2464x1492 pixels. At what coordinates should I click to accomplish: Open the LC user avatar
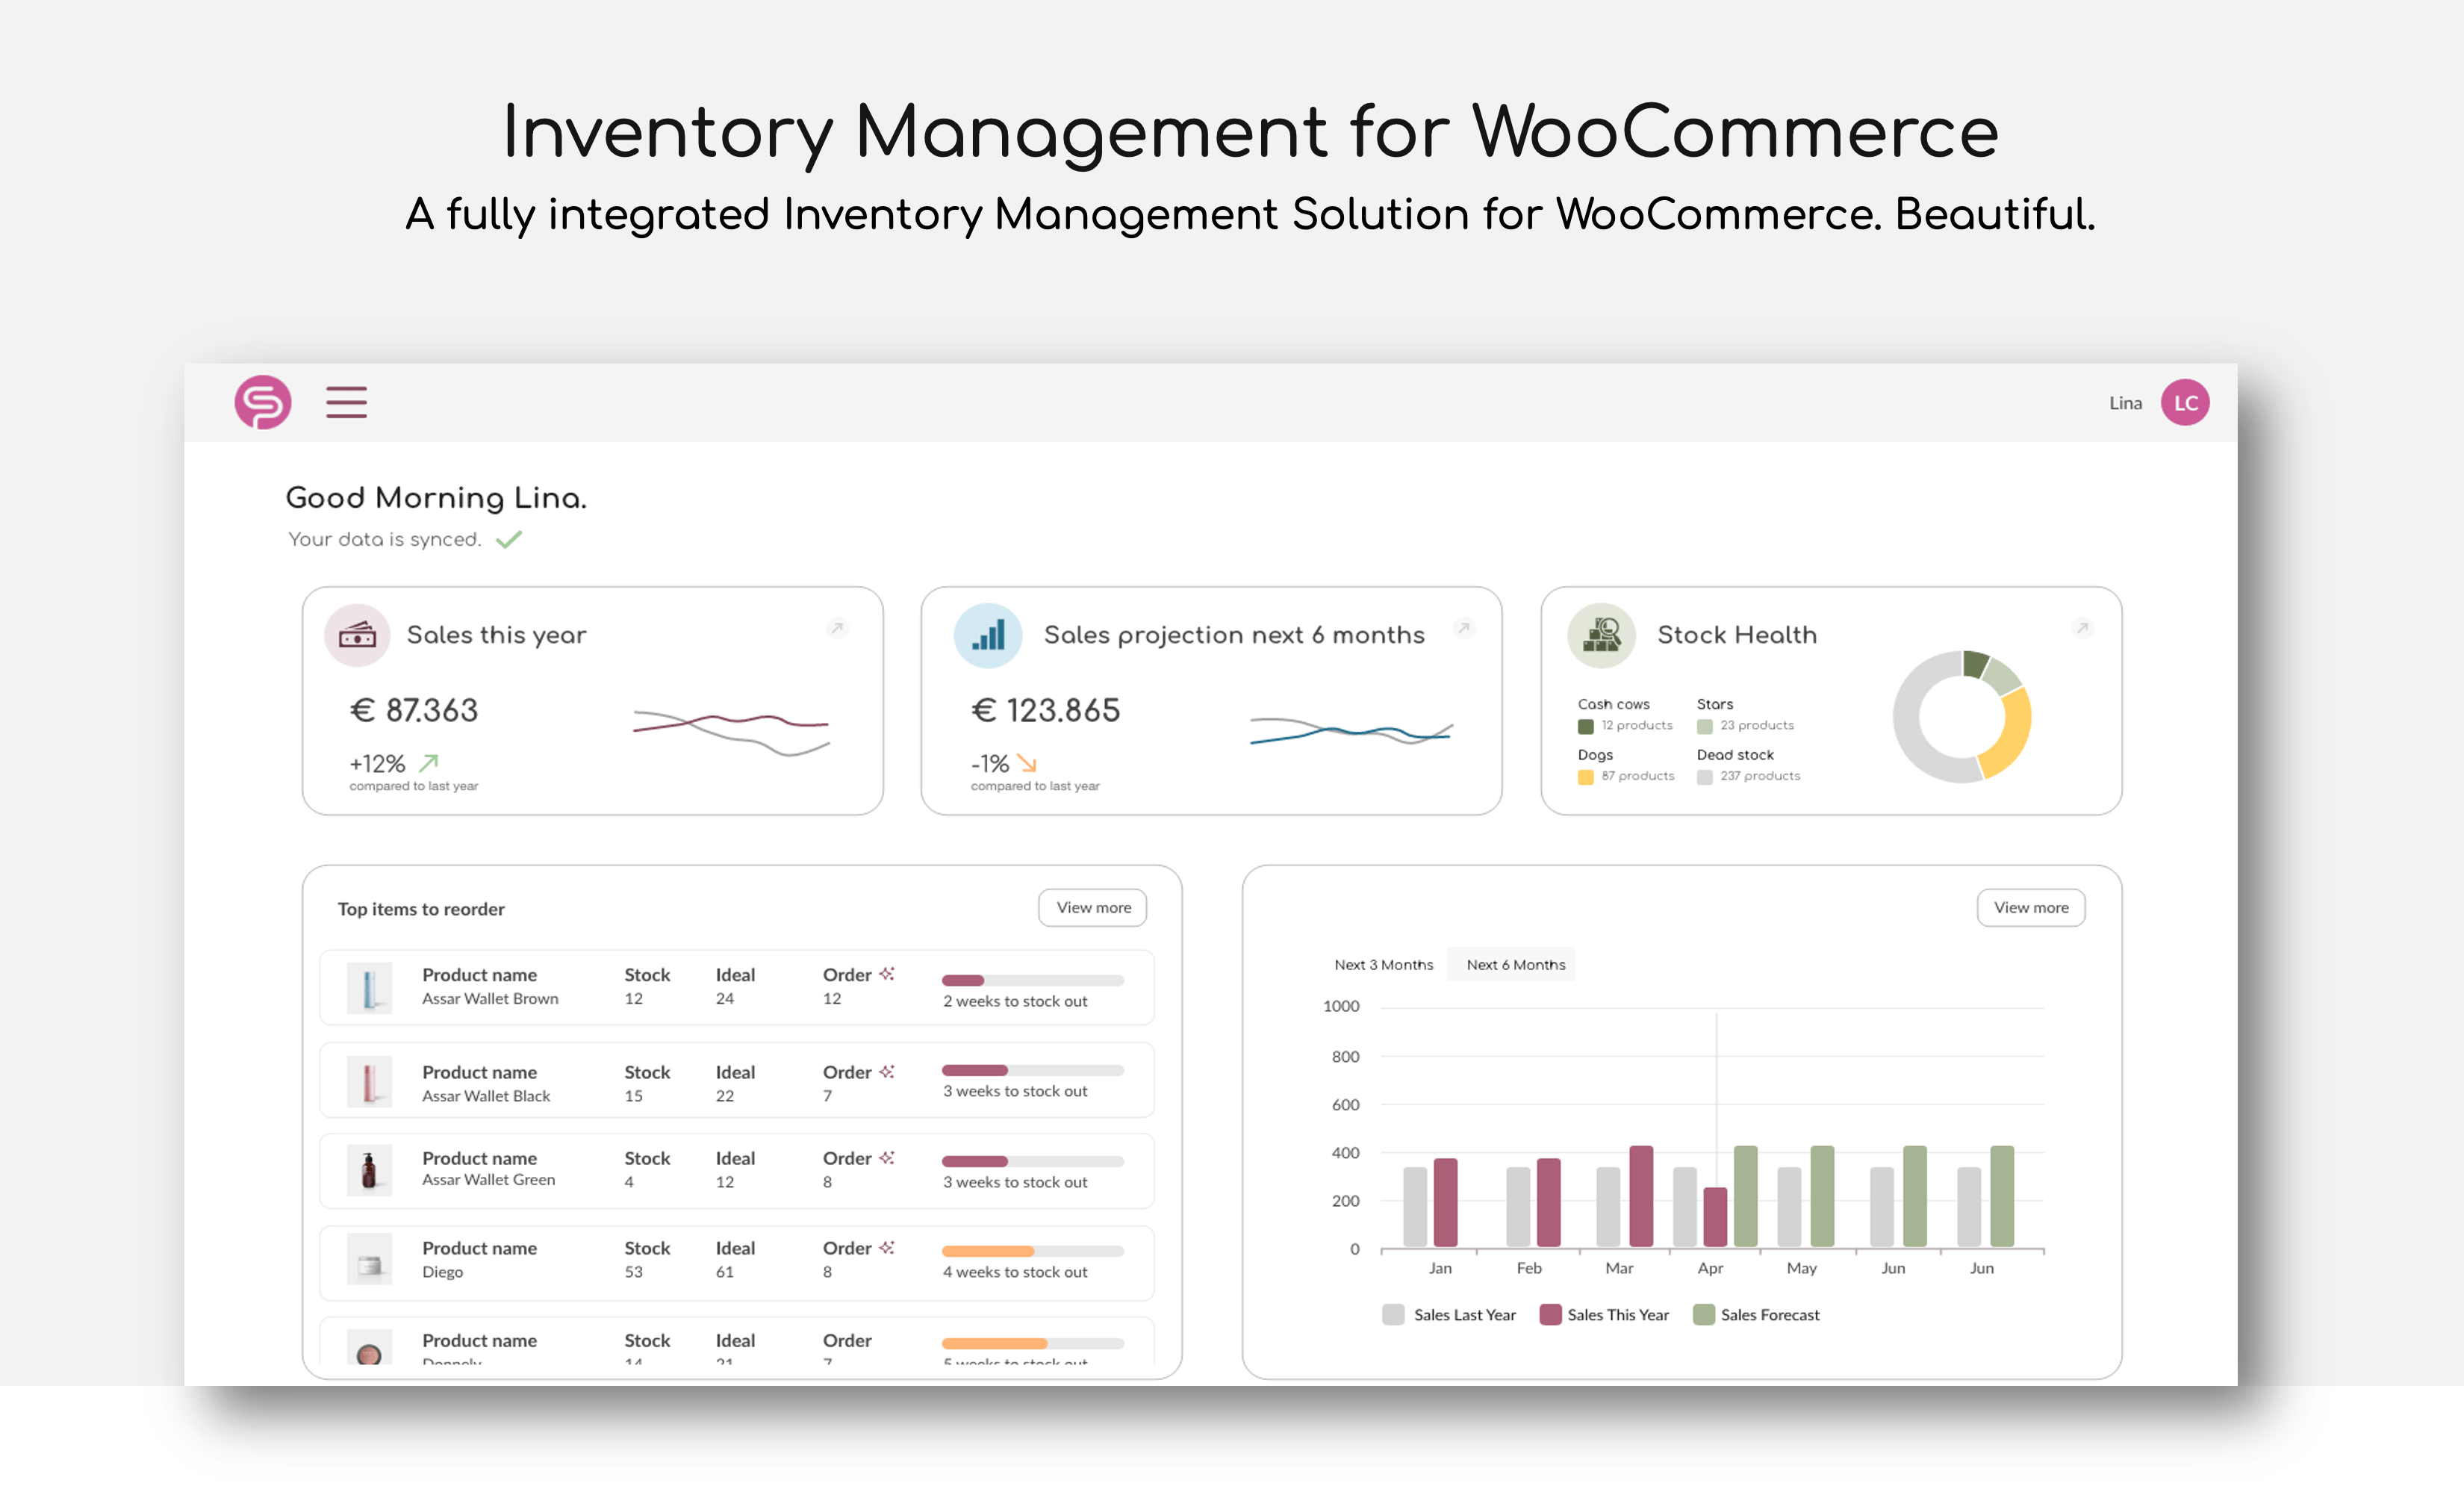click(x=2185, y=402)
